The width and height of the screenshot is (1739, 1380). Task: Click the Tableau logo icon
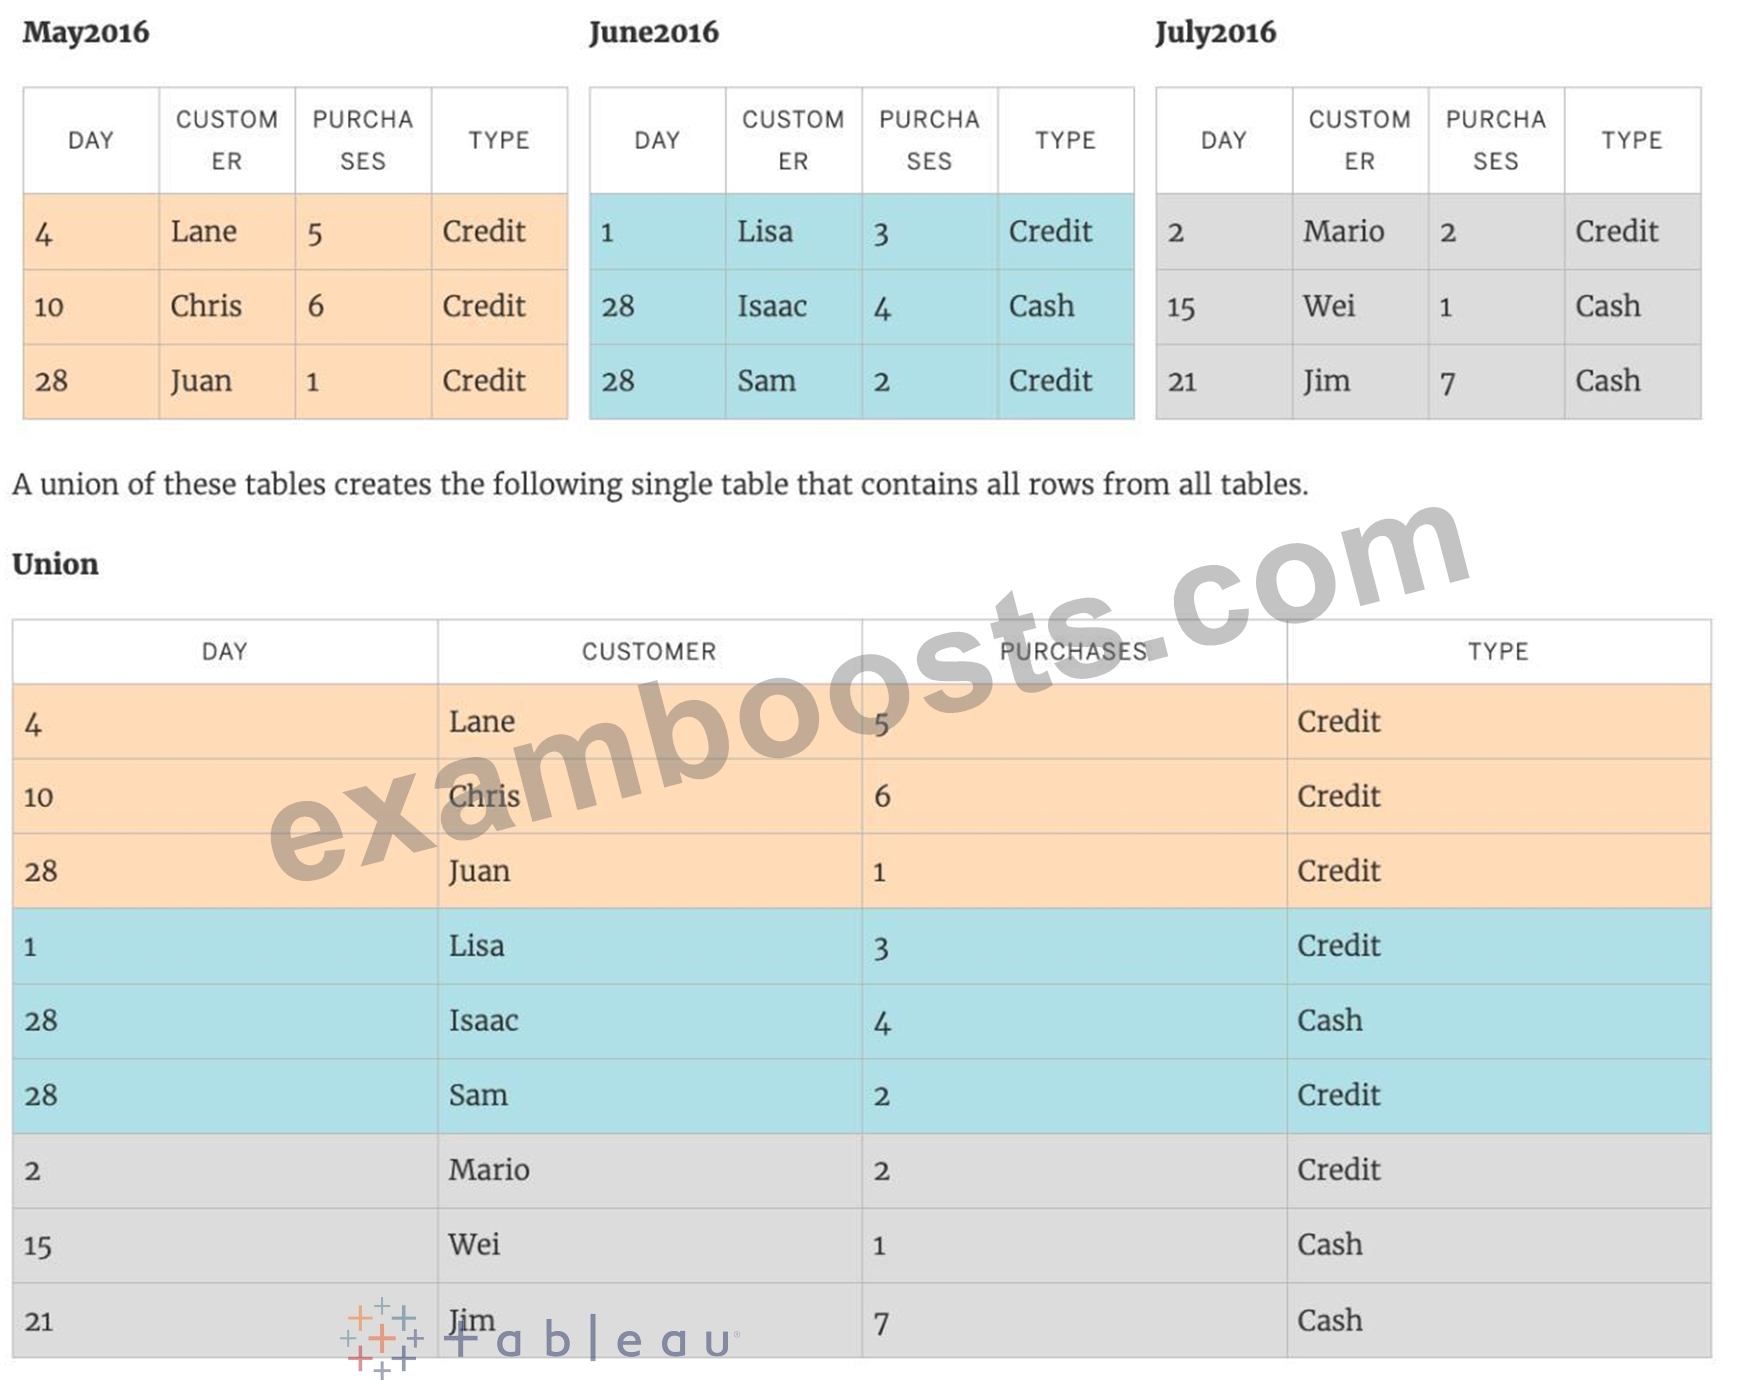pos(381,1339)
